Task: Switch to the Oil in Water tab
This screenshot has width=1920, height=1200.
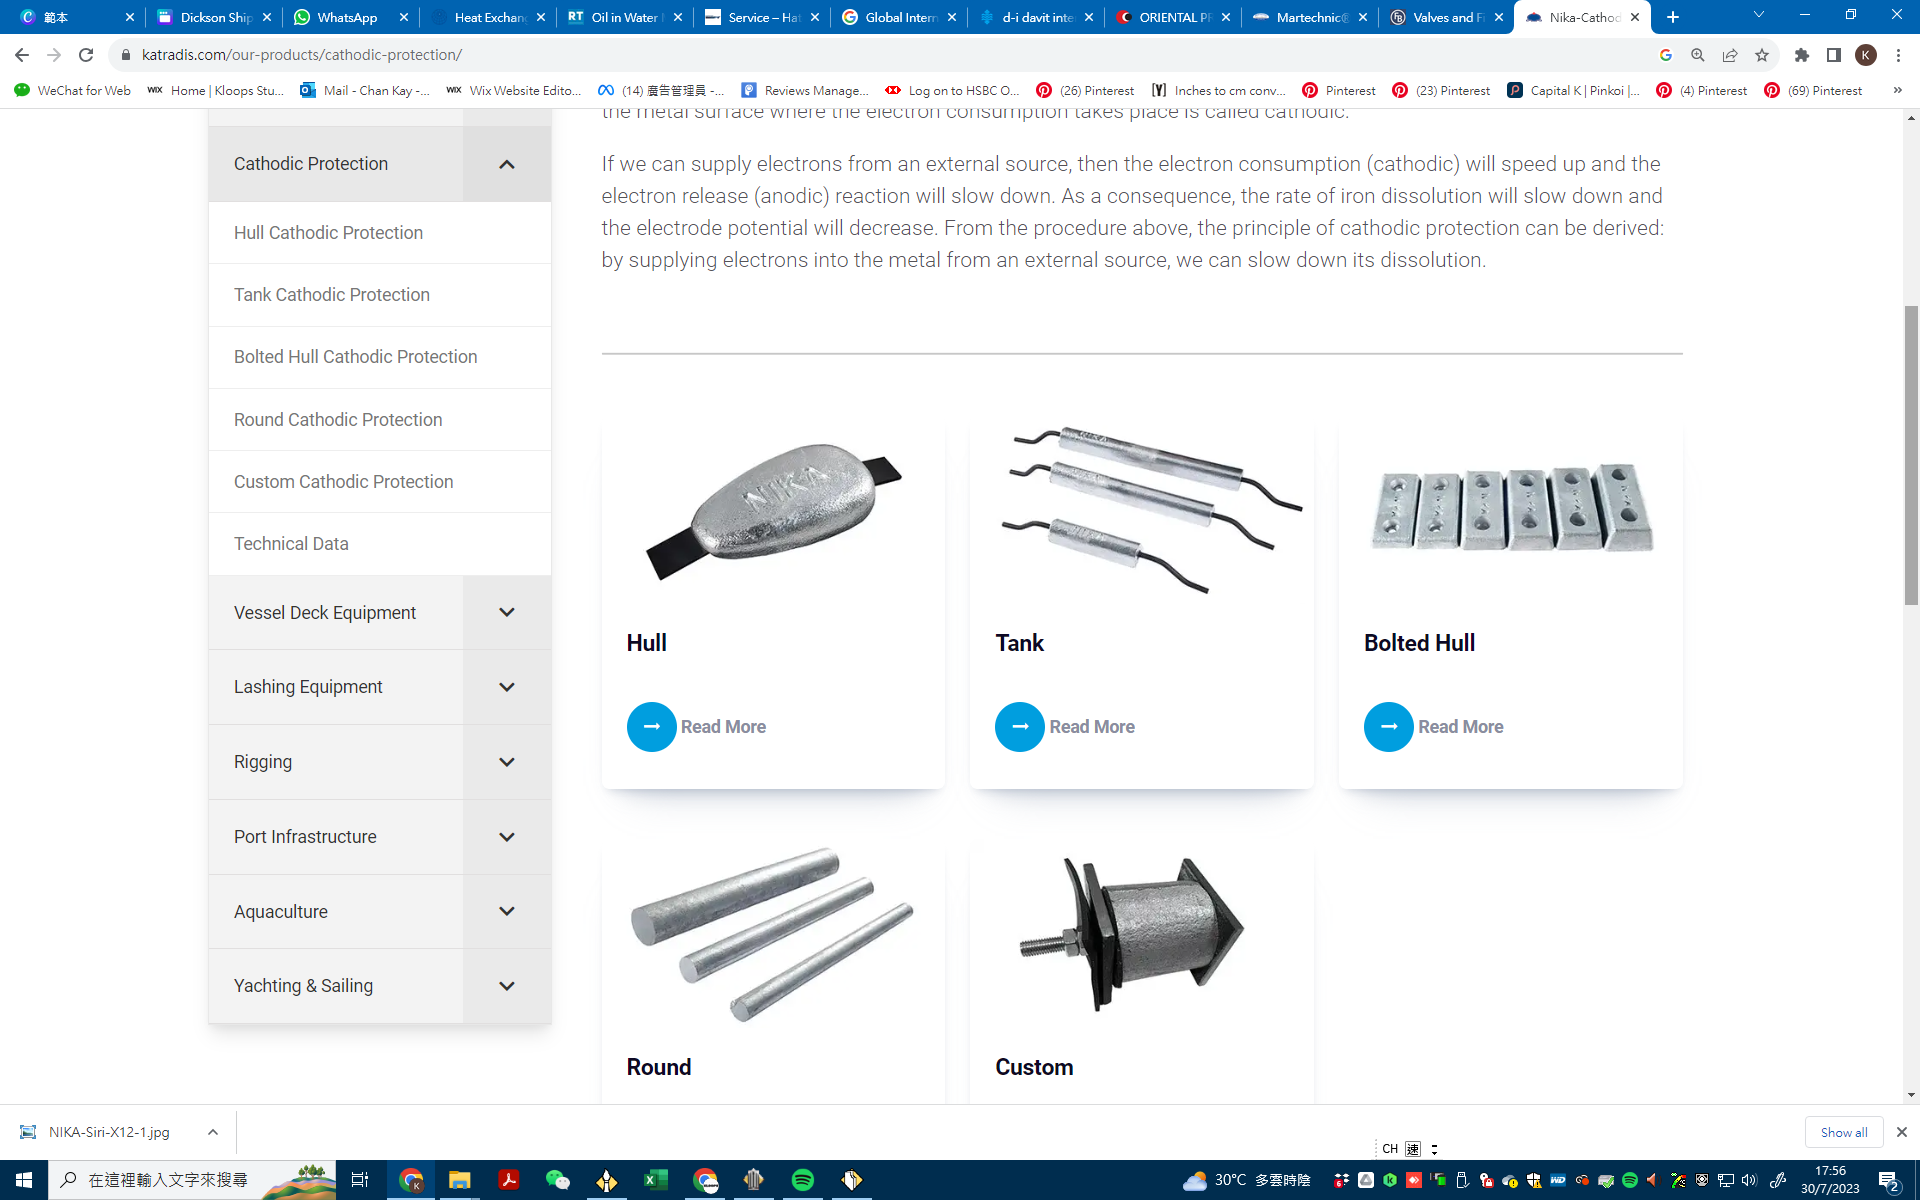Action: point(622,17)
